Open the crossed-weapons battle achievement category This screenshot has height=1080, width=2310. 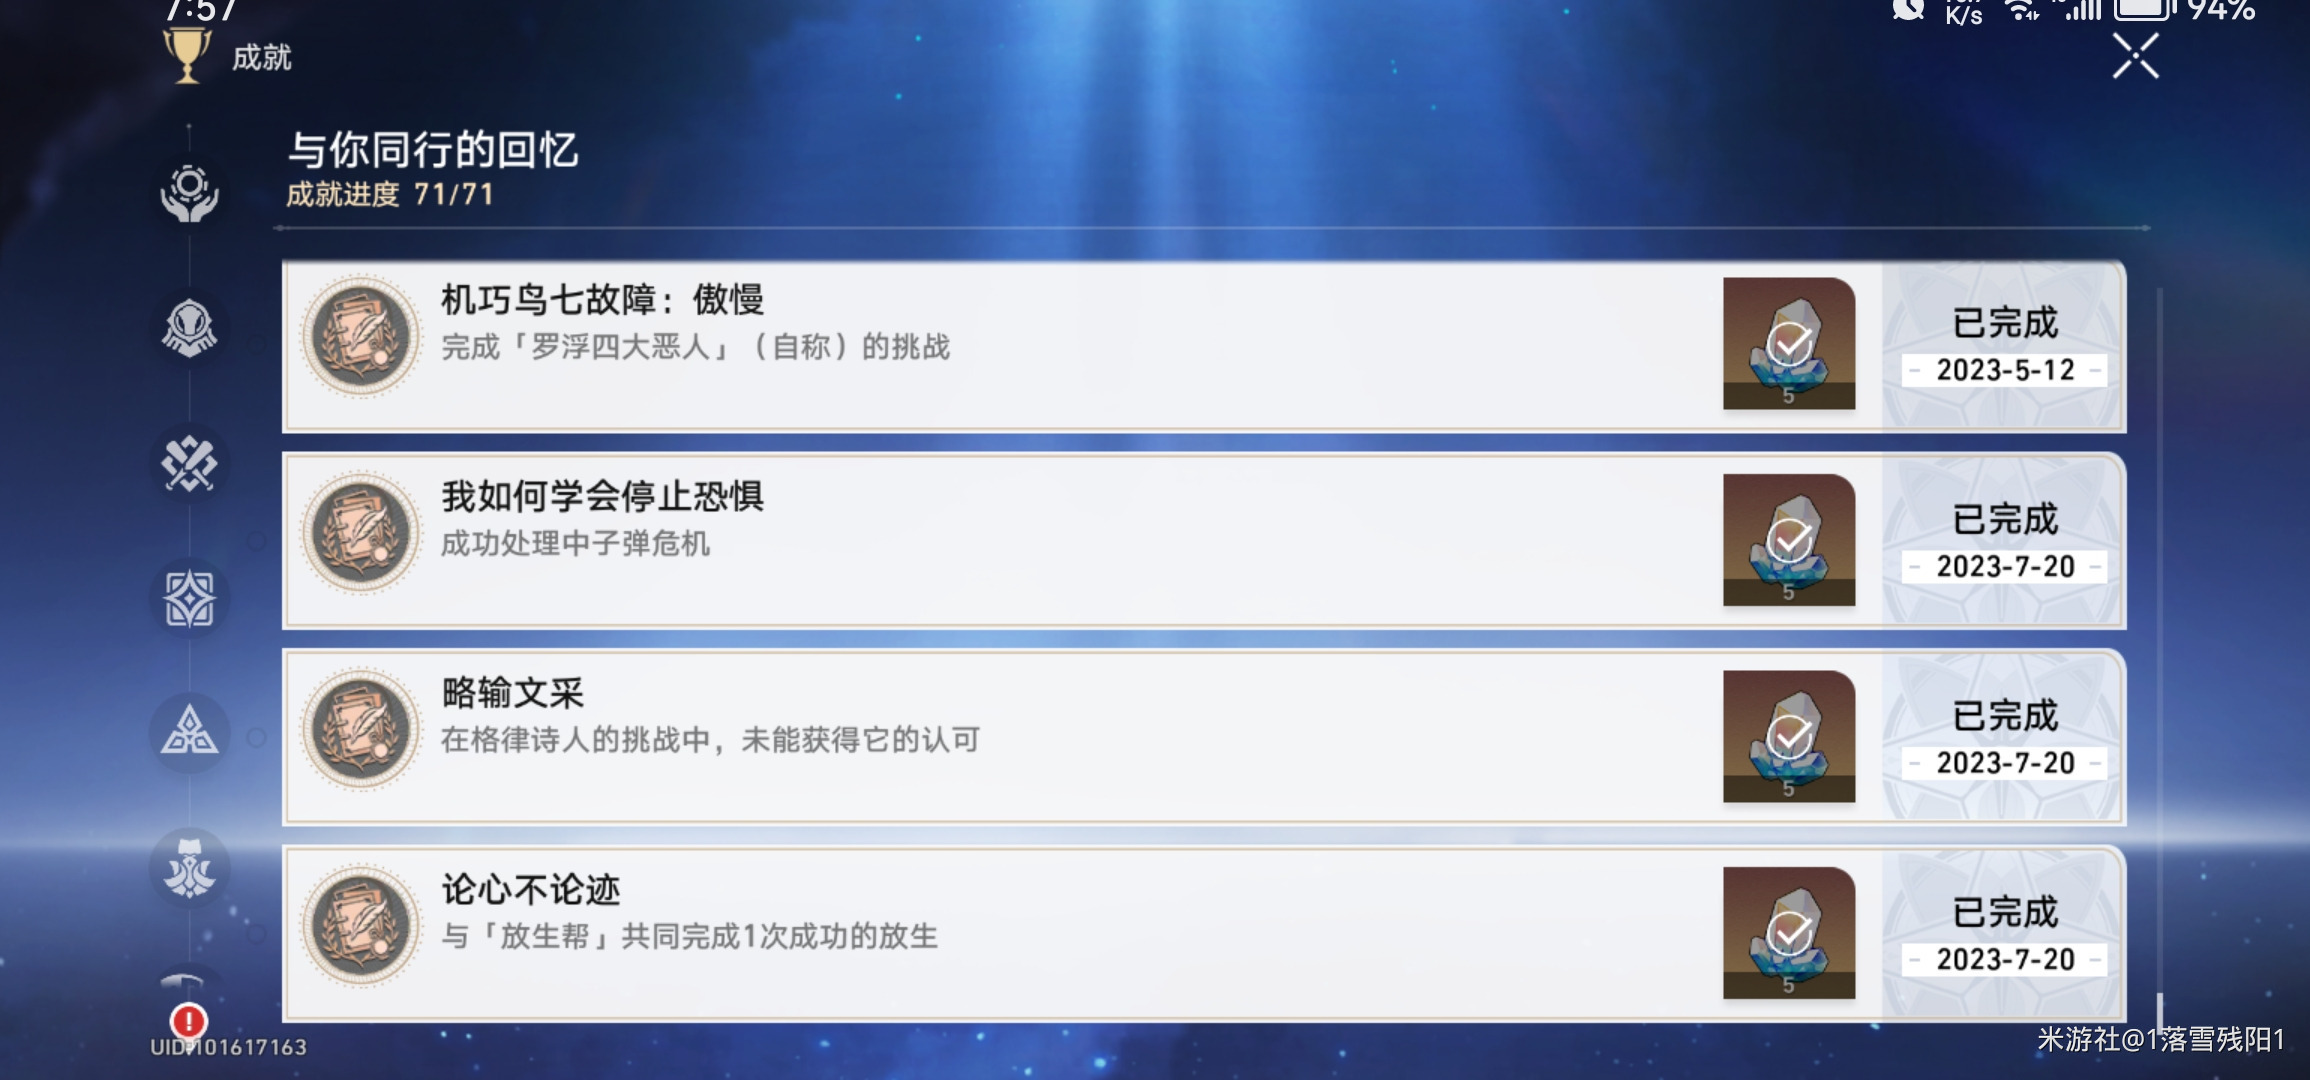[190, 463]
